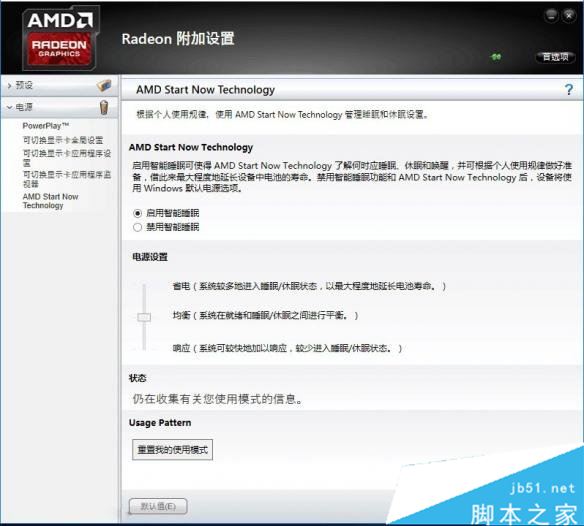This screenshot has width=584, height=526.
Task: Click the Usage Pattern heading
Action: pyautogui.click(x=160, y=423)
